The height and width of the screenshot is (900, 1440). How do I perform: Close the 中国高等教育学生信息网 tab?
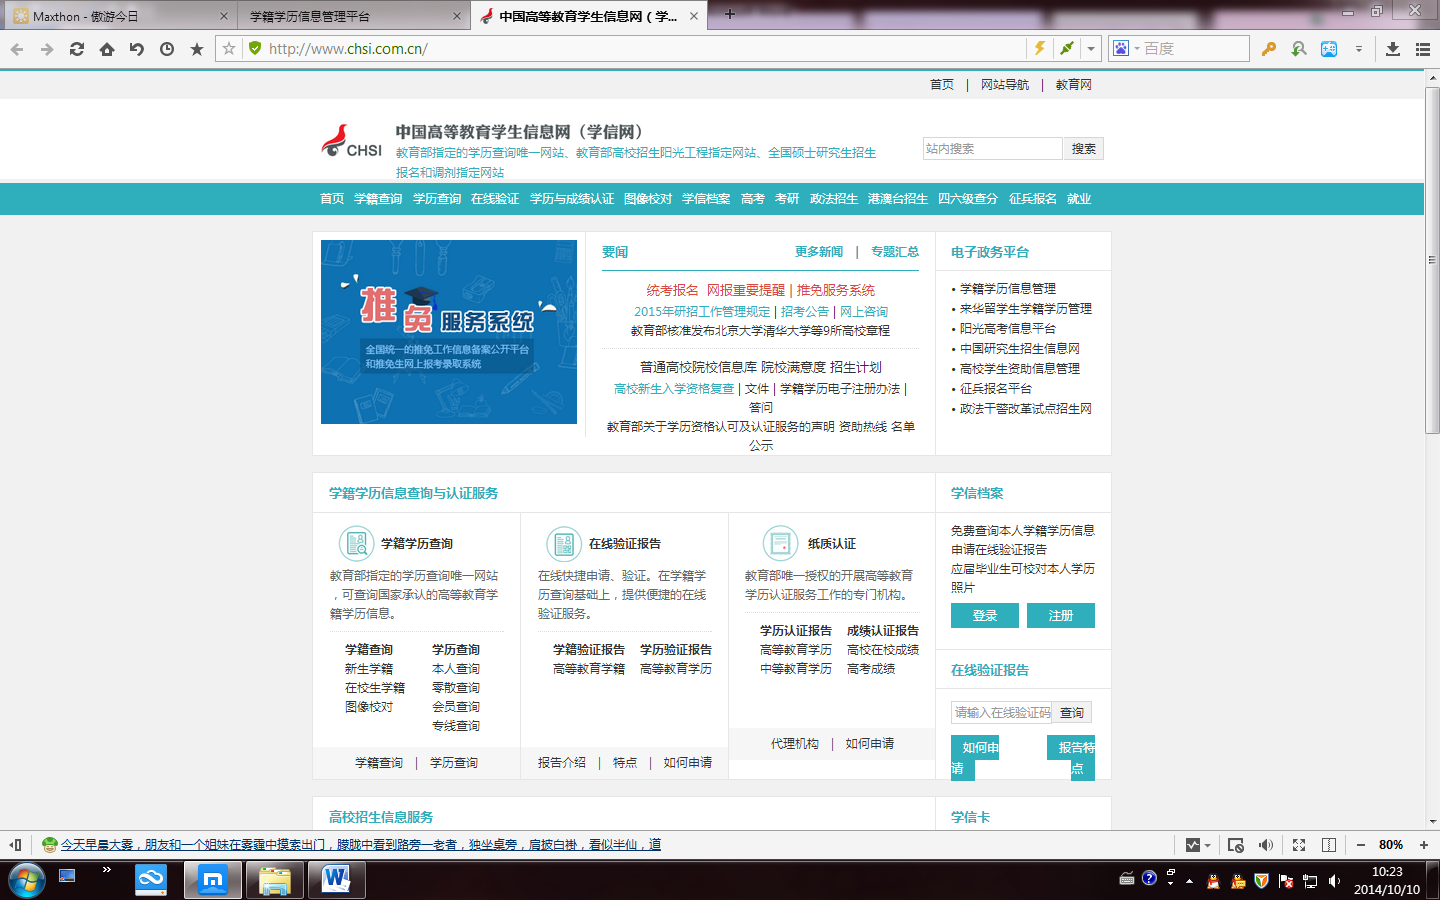click(x=694, y=16)
